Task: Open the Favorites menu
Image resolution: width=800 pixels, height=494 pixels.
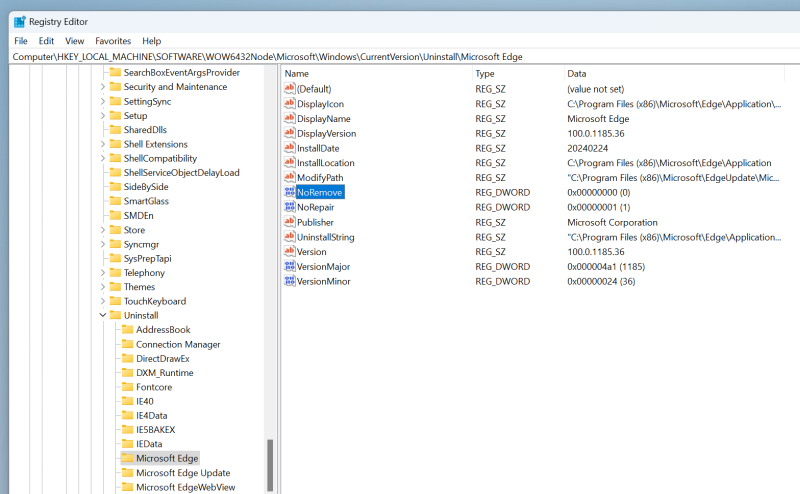Action: point(113,41)
